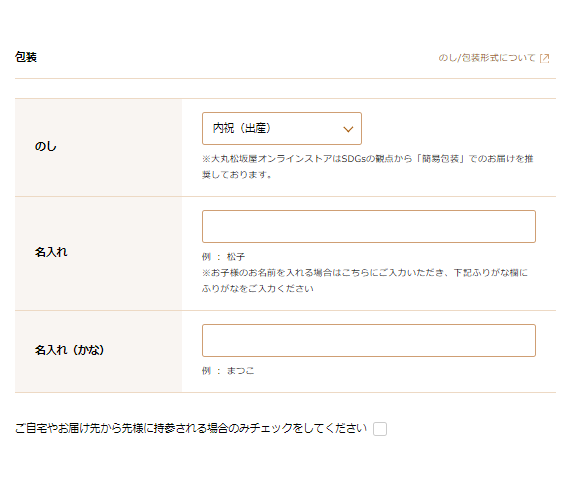
Task: Click the ふりがなをご入力ください instruction line
Action: pos(258,289)
